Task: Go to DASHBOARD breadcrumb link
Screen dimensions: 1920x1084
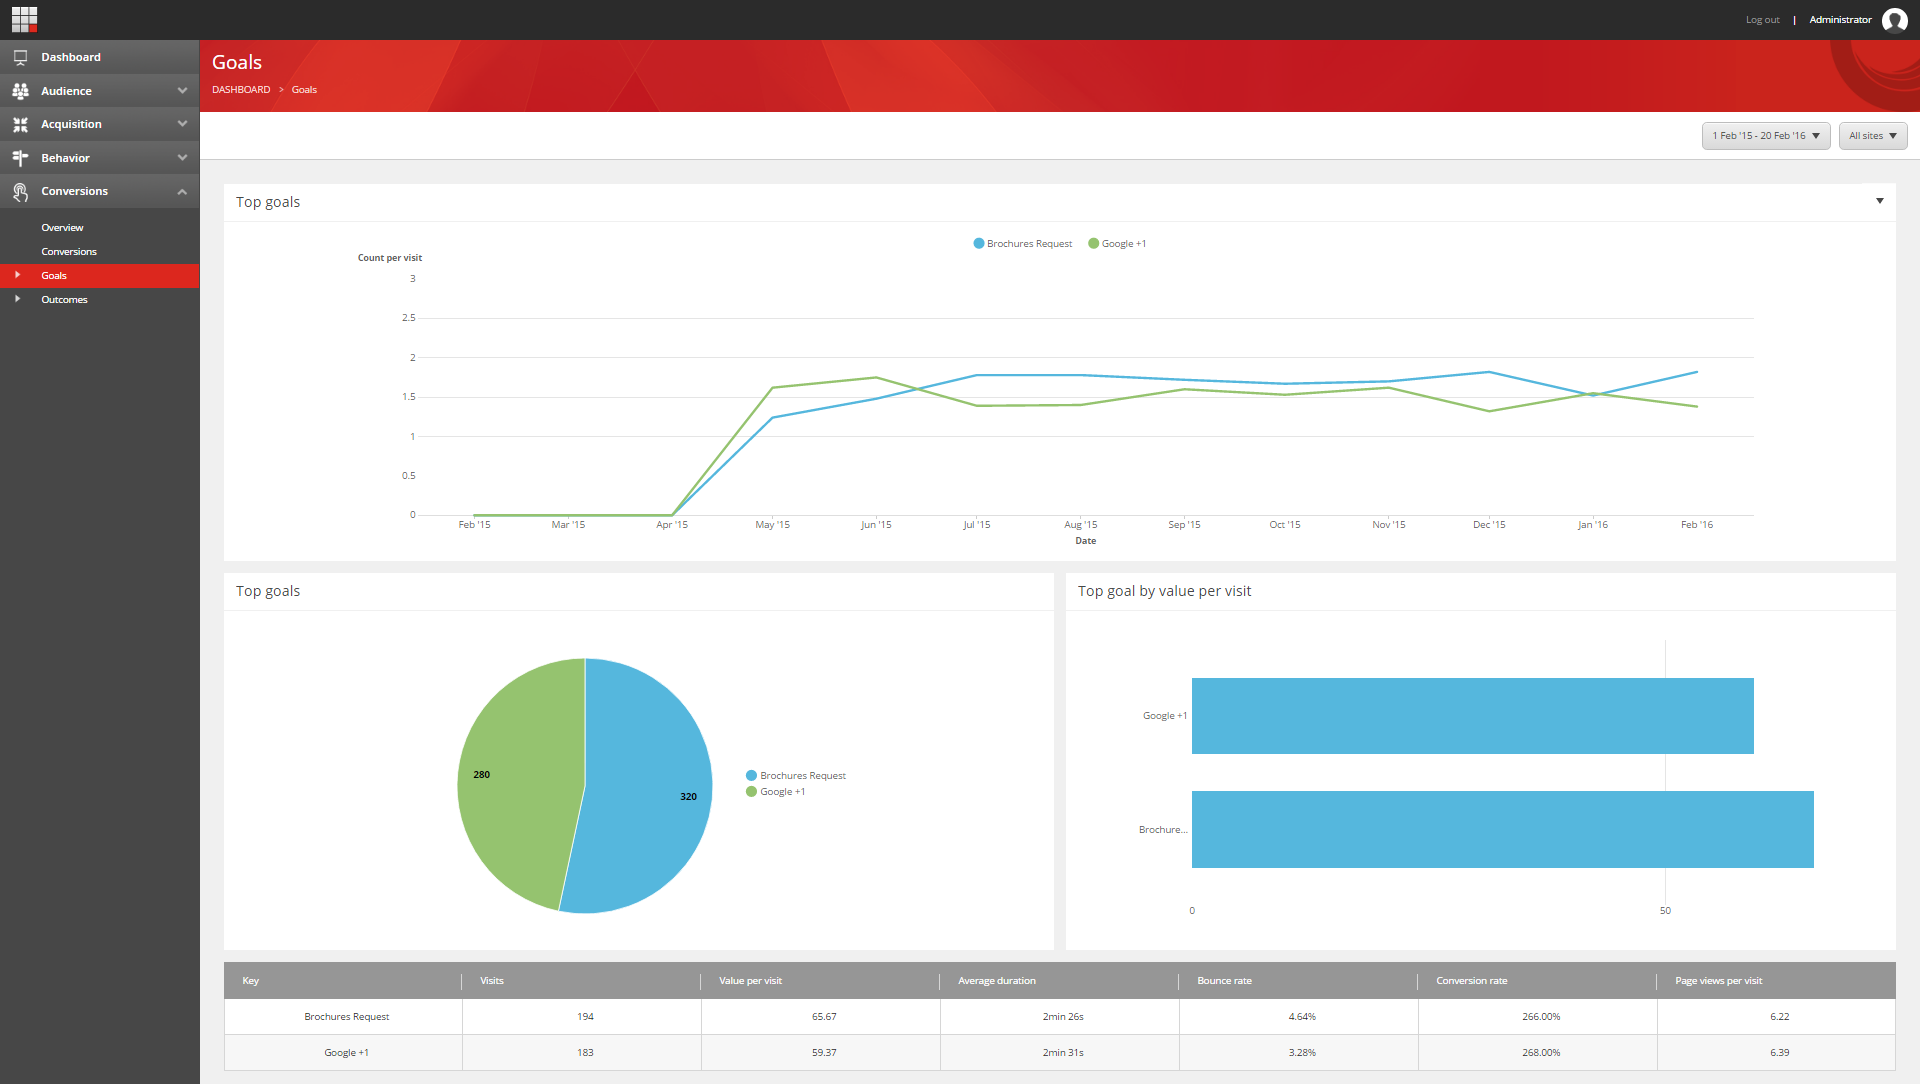Action: [241, 90]
